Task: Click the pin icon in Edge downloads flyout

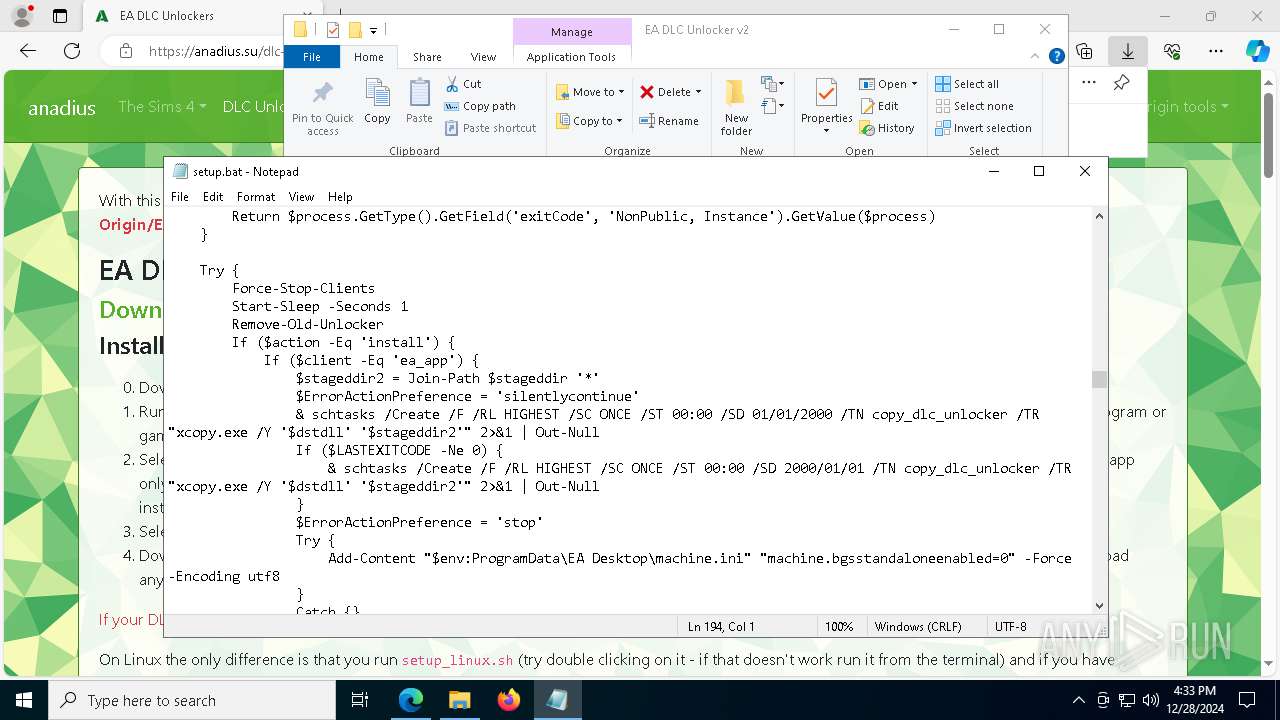Action: pyautogui.click(x=1121, y=83)
